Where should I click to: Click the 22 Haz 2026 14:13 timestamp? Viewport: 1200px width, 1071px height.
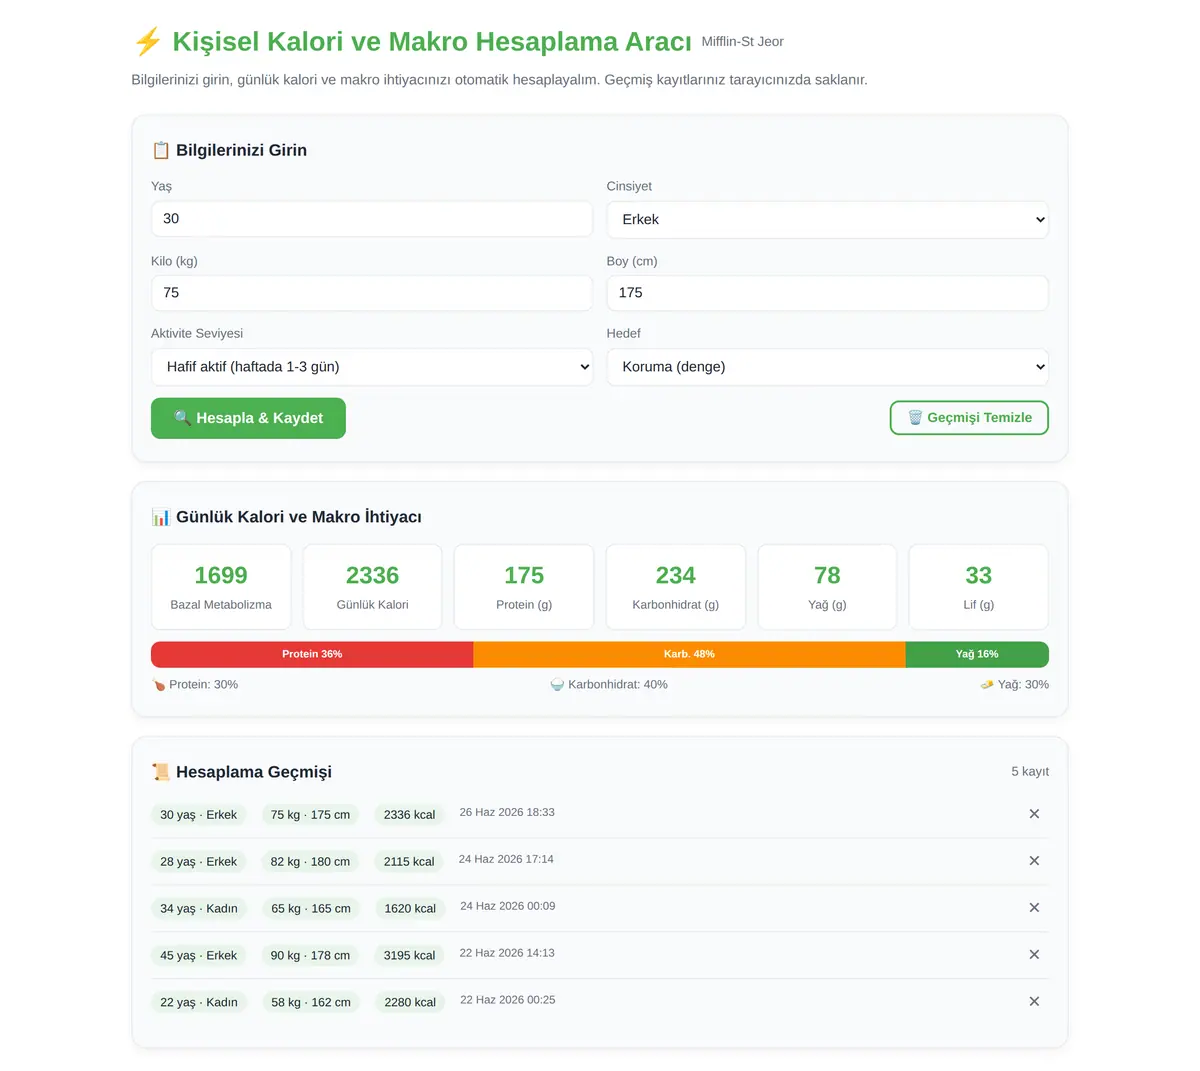(507, 953)
